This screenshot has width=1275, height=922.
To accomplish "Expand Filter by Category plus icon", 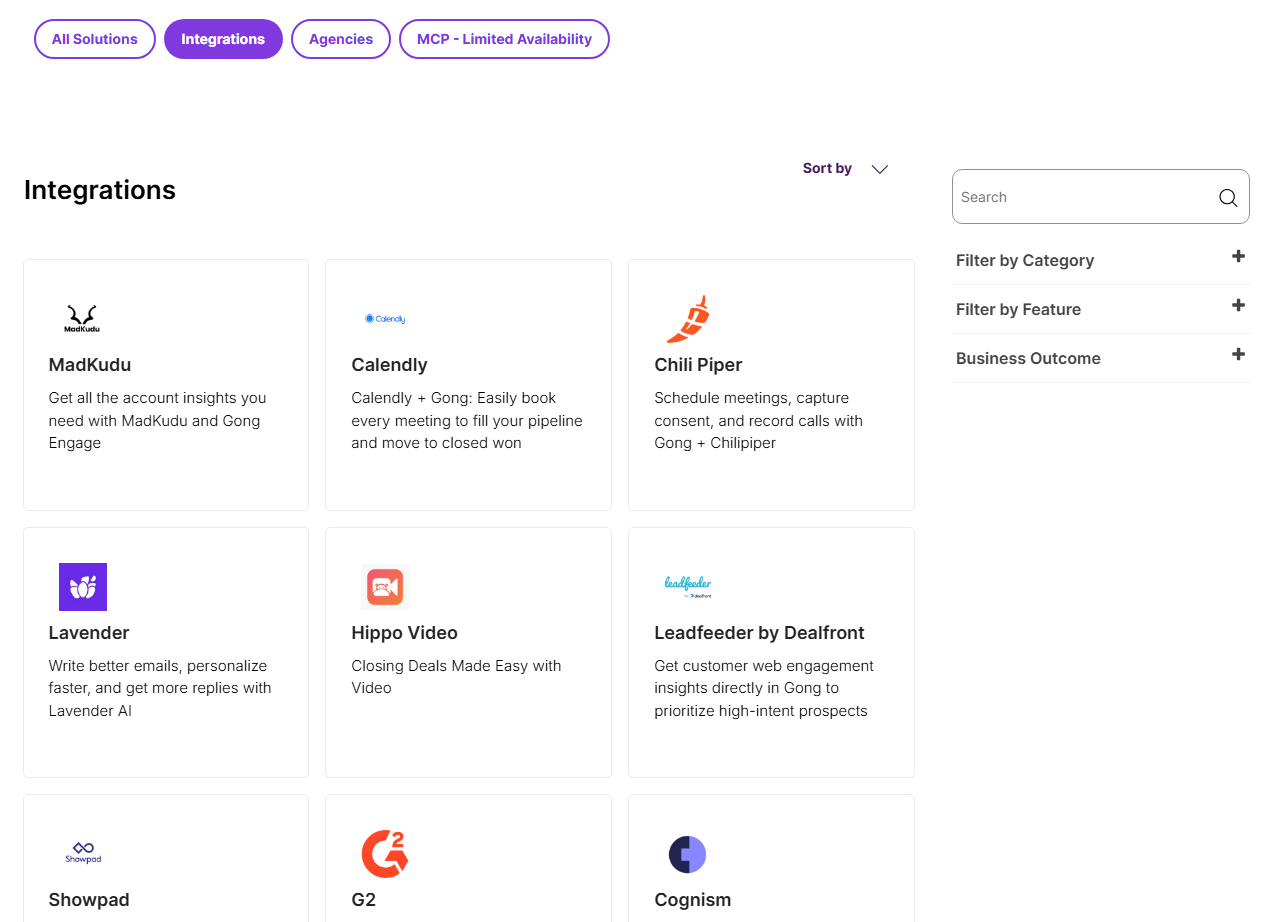I will (1238, 256).
